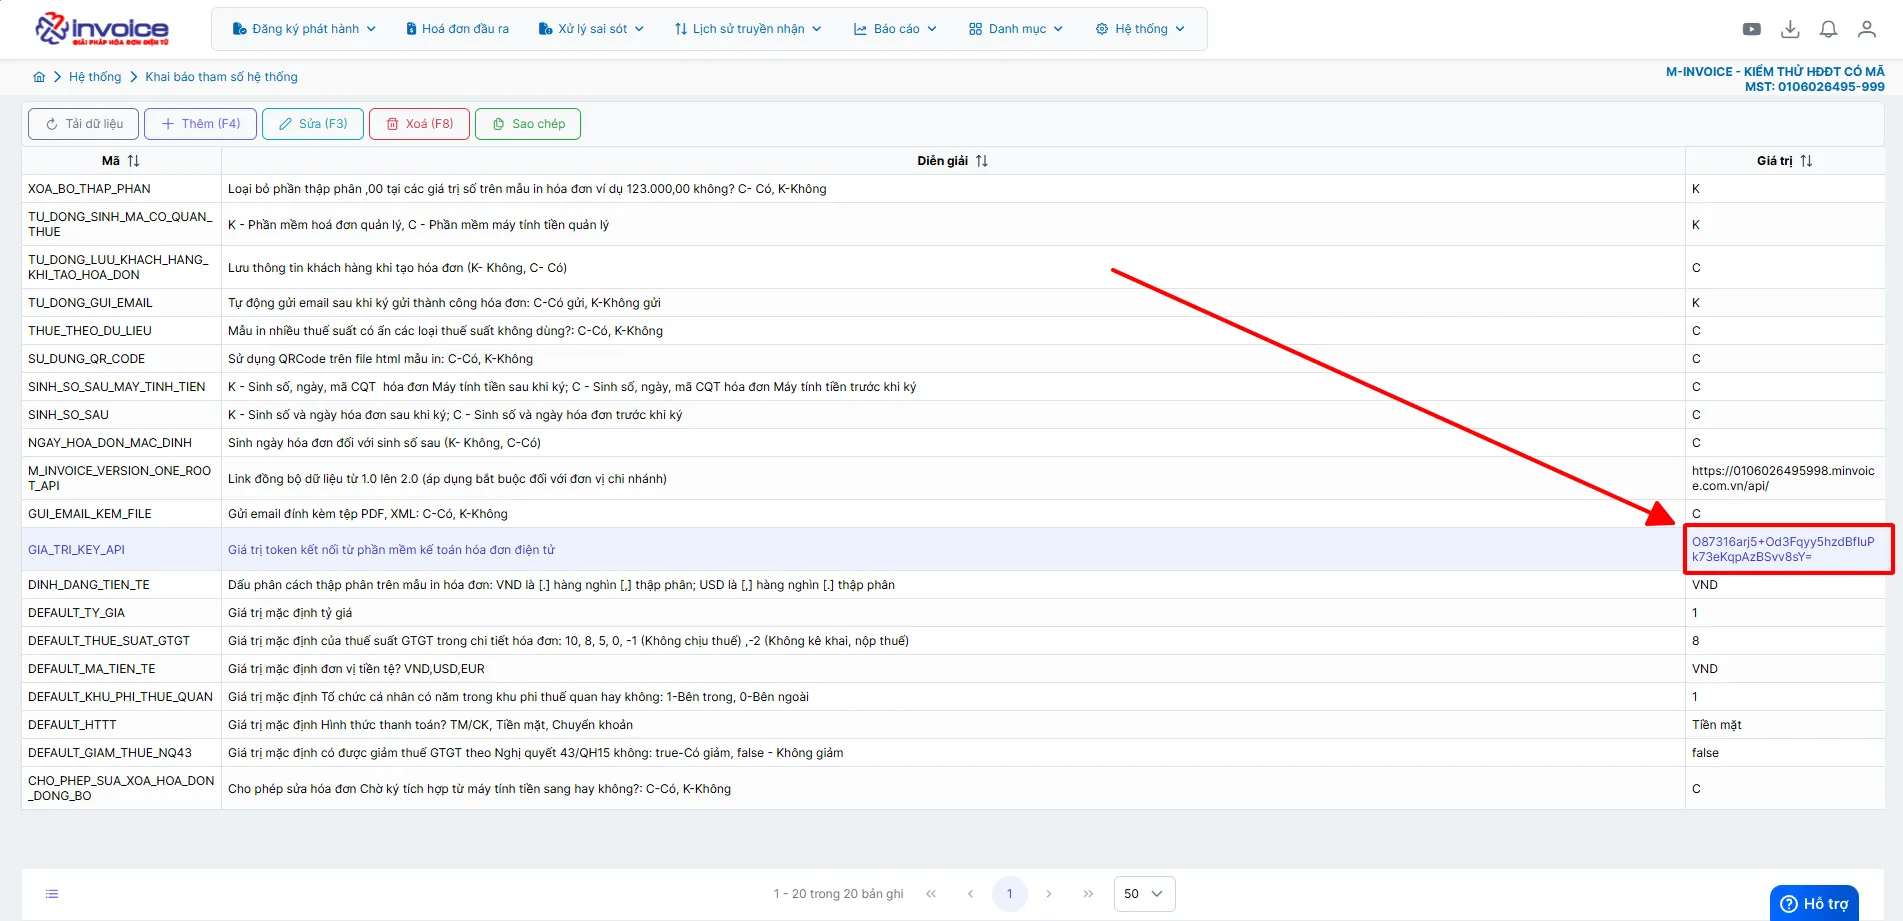Open Hỗ trợ support button

pyautogui.click(x=1814, y=903)
